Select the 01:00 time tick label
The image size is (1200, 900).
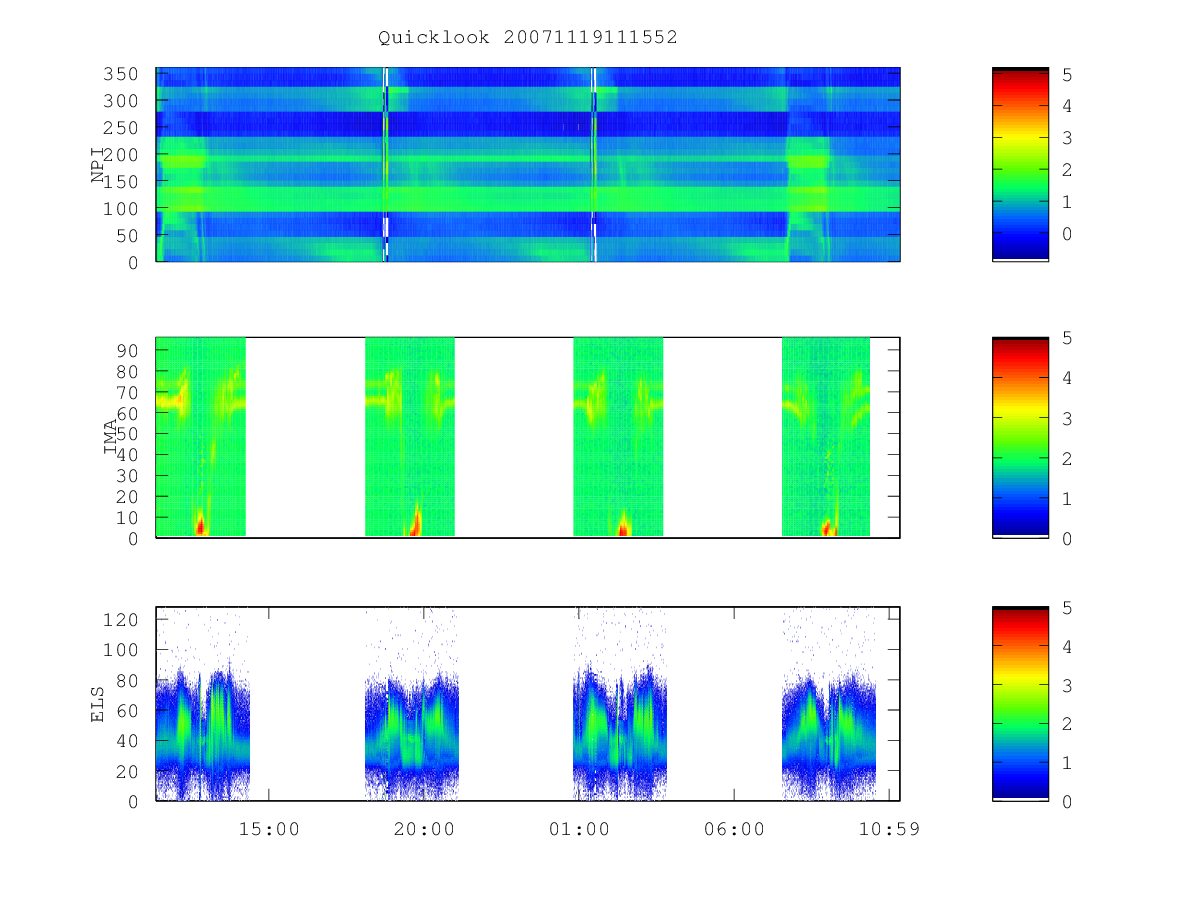click(579, 829)
